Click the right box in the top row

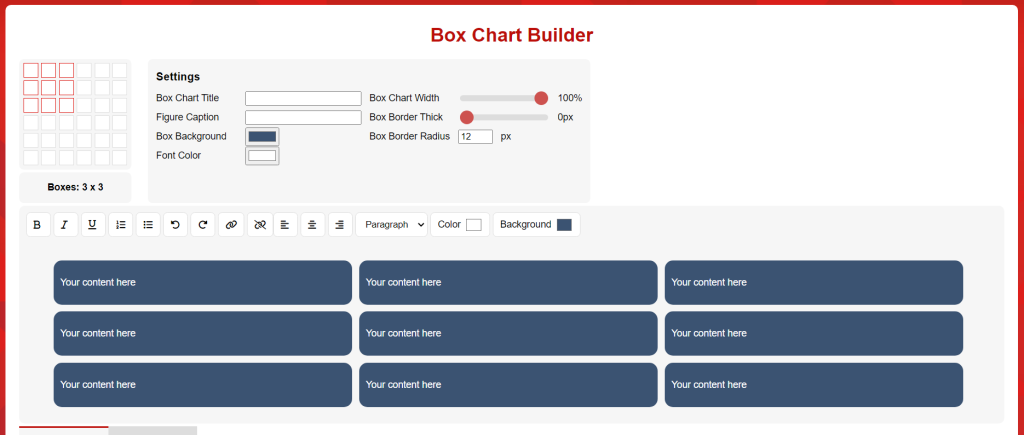coord(814,282)
